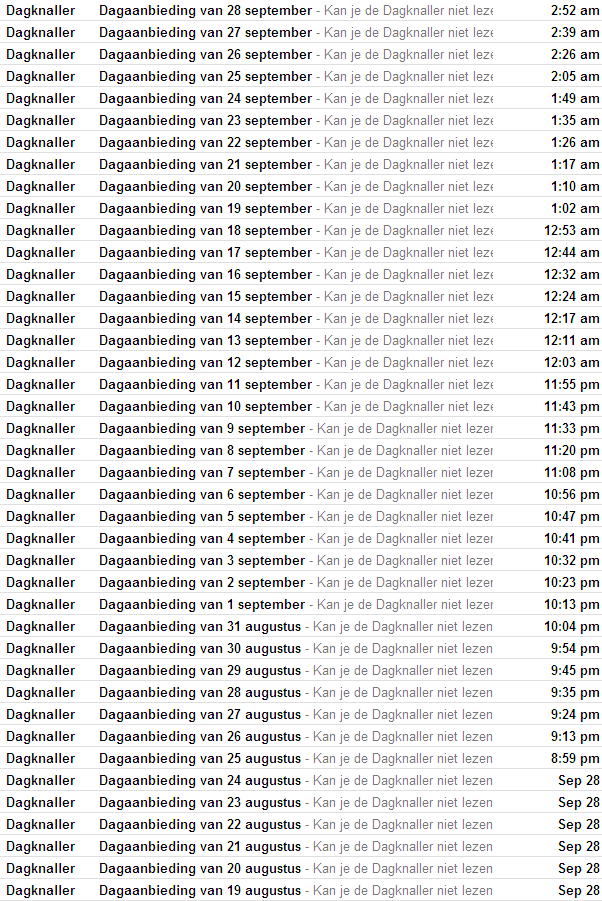Open the Dagaanbieding van 29 augustus email
Screen dimensions: 602x901
pos(301,671)
